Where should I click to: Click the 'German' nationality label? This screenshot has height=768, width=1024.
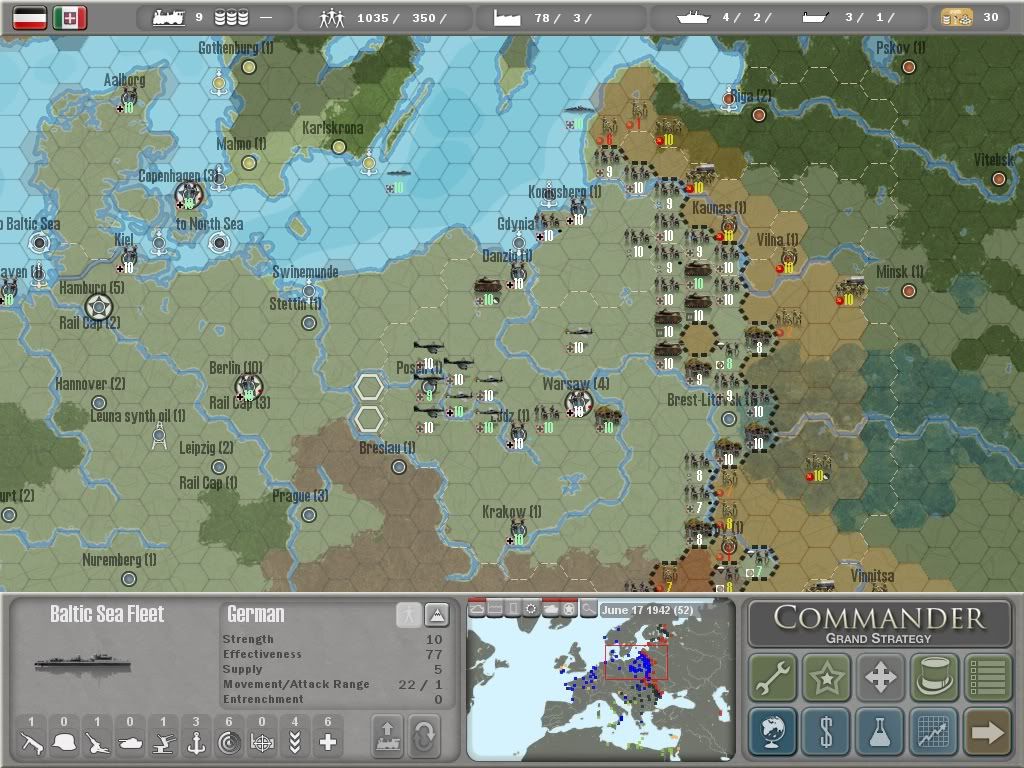point(256,614)
